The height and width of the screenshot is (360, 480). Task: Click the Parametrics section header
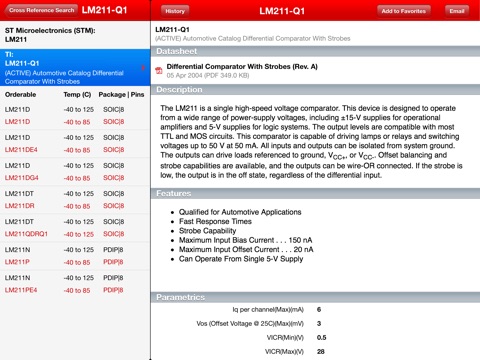tap(315, 297)
